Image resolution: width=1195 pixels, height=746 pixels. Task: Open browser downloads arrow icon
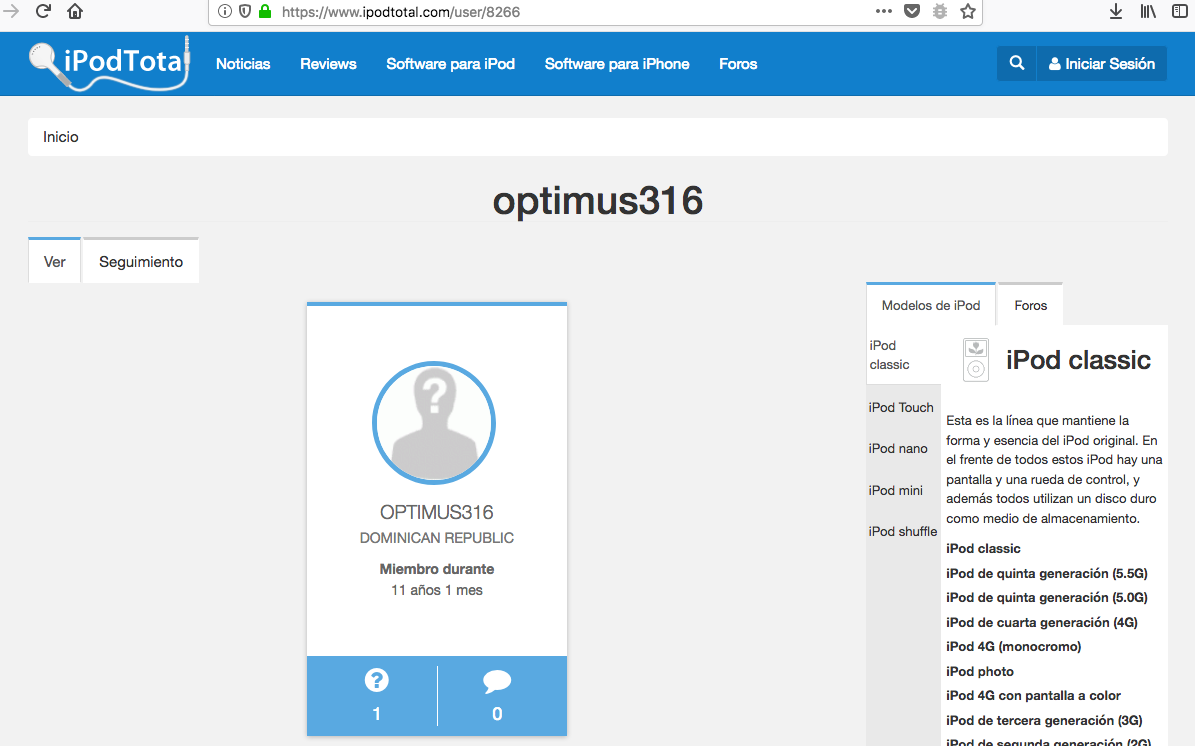coord(1116,11)
